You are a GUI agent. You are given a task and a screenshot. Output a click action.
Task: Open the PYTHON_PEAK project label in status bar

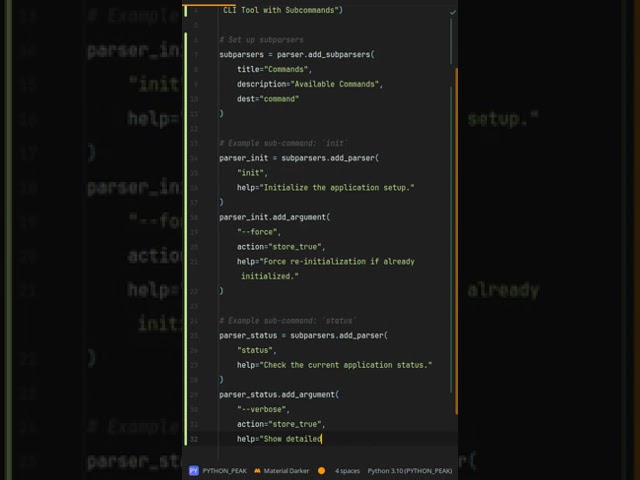(x=224, y=471)
